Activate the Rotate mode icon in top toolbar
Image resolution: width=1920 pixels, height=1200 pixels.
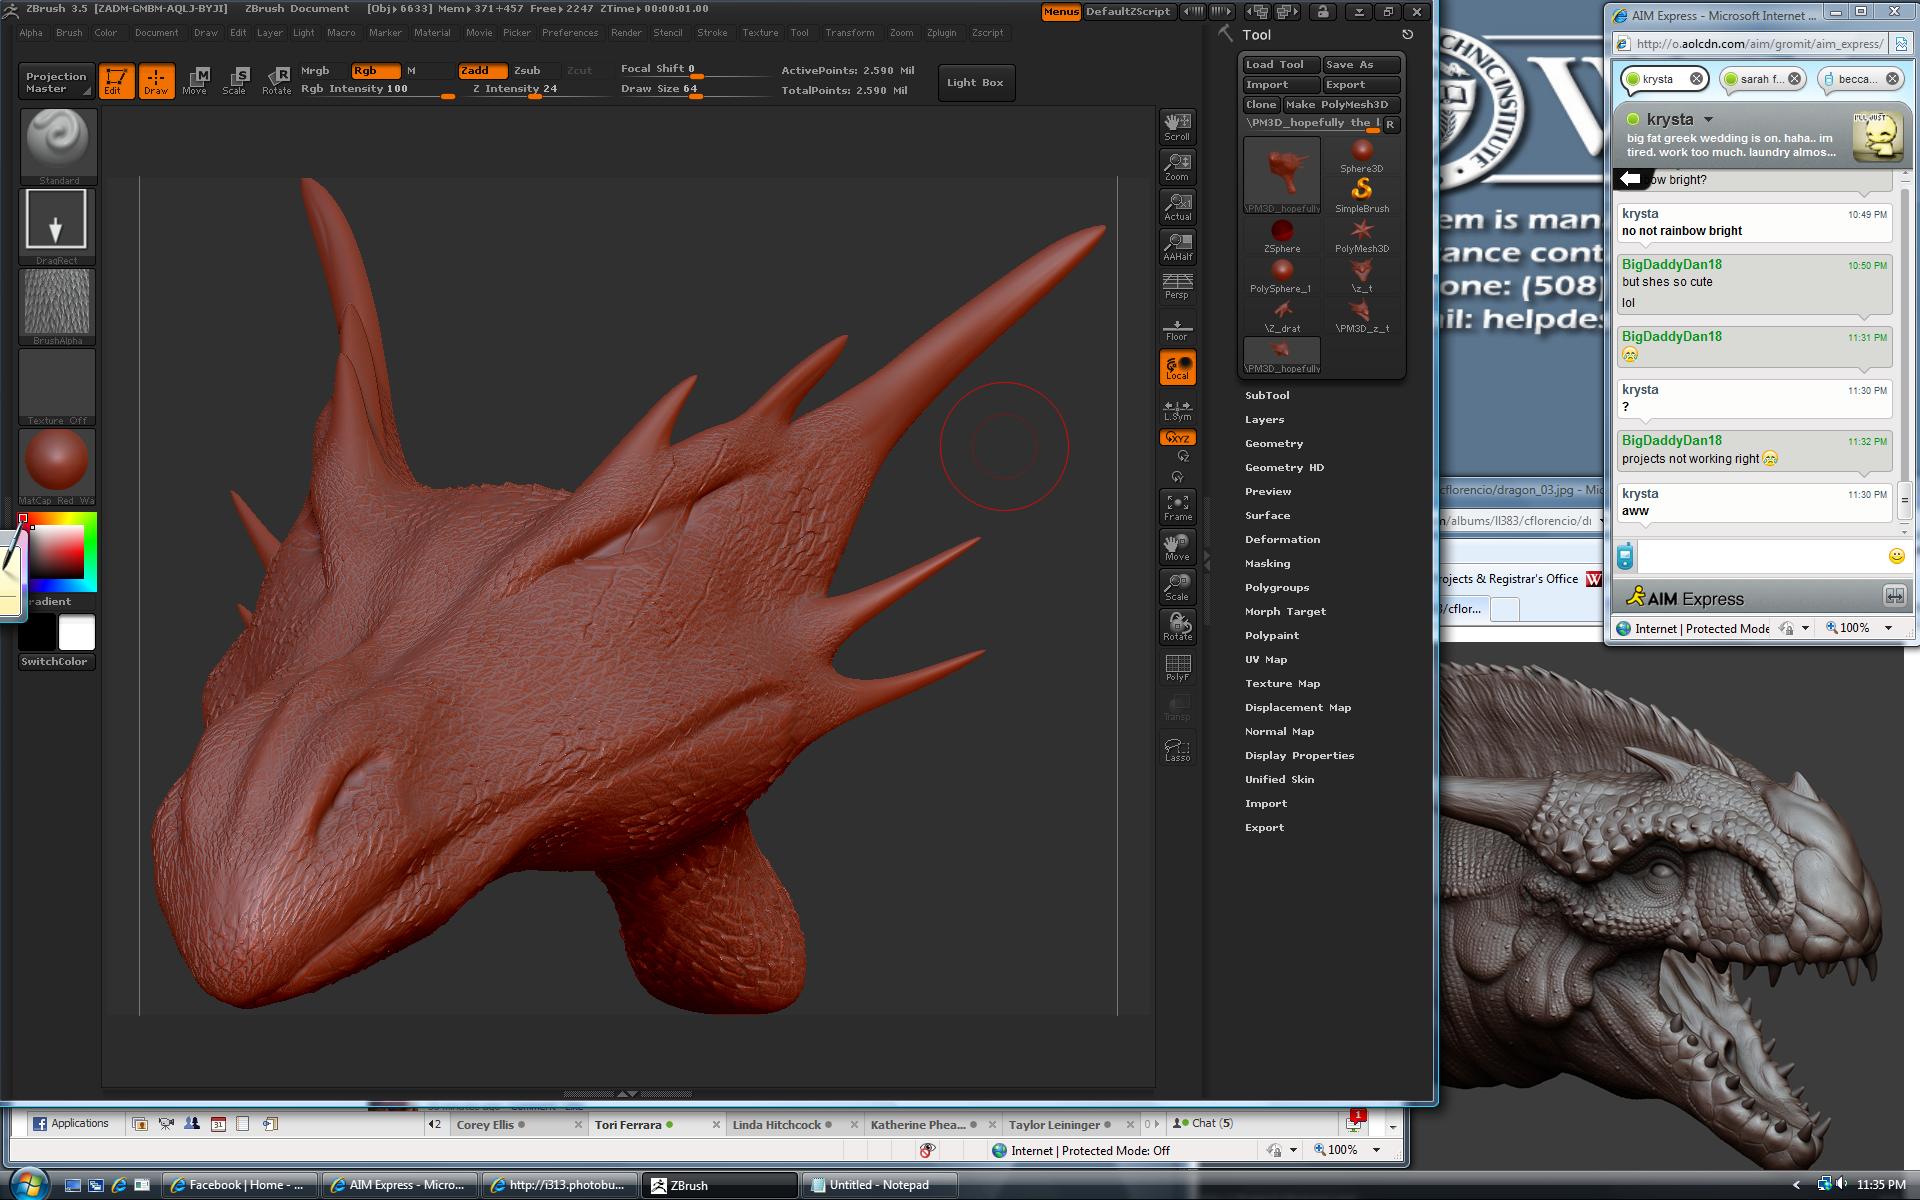276,81
